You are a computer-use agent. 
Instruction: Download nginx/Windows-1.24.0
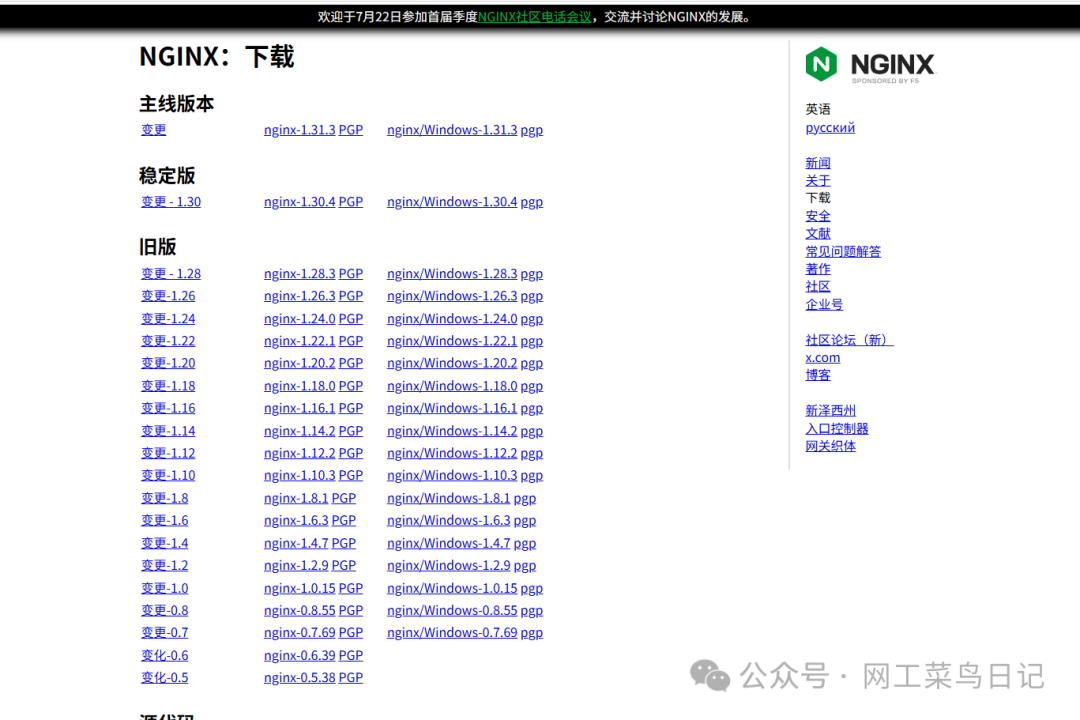[x=452, y=318]
